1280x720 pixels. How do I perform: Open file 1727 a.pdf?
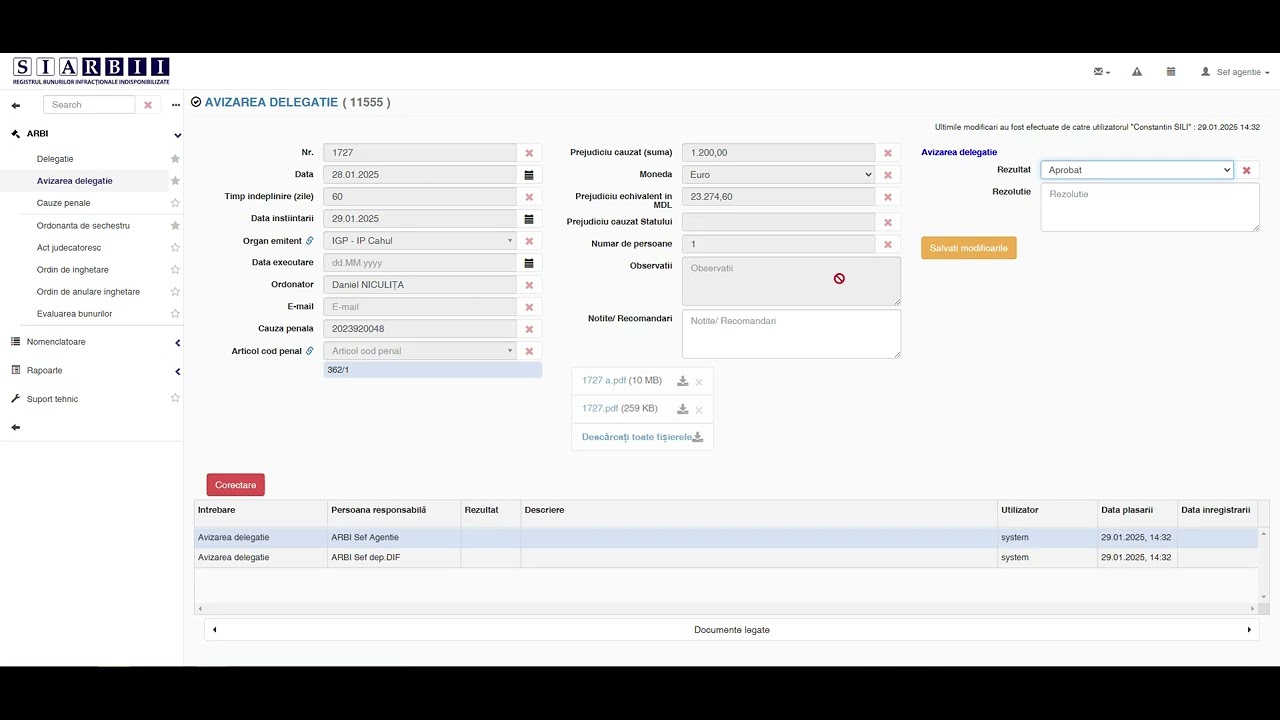(x=604, y=381)
